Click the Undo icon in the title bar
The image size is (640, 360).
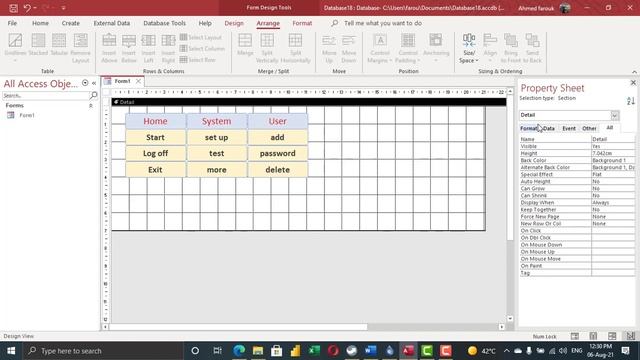click(27, 8)
